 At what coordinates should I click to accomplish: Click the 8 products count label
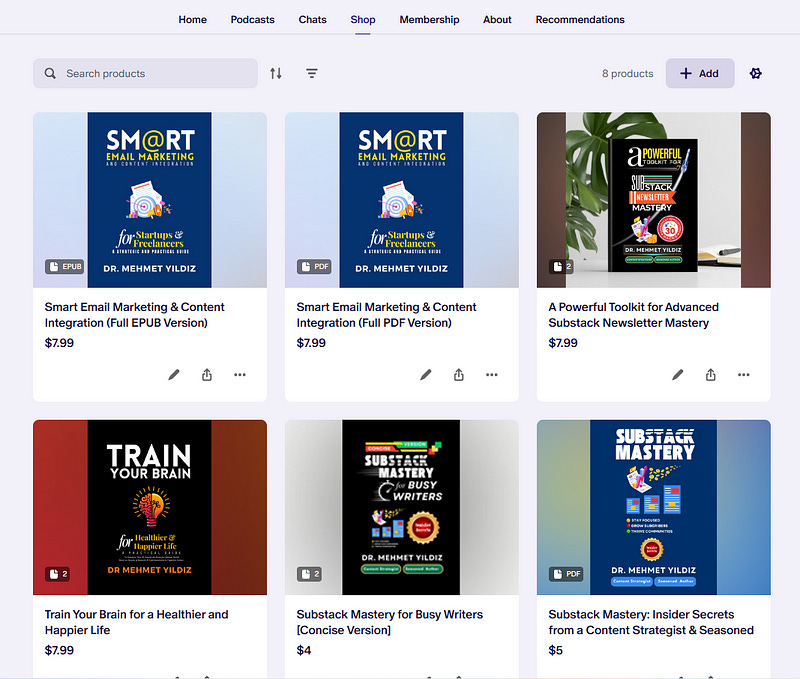point(628,73)
